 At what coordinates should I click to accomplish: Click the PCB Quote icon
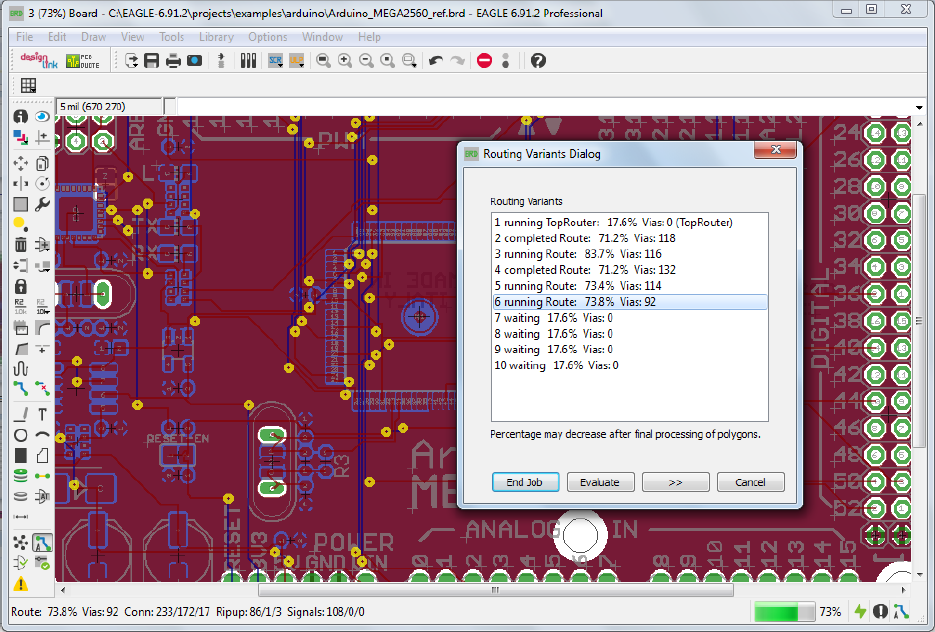83,60
